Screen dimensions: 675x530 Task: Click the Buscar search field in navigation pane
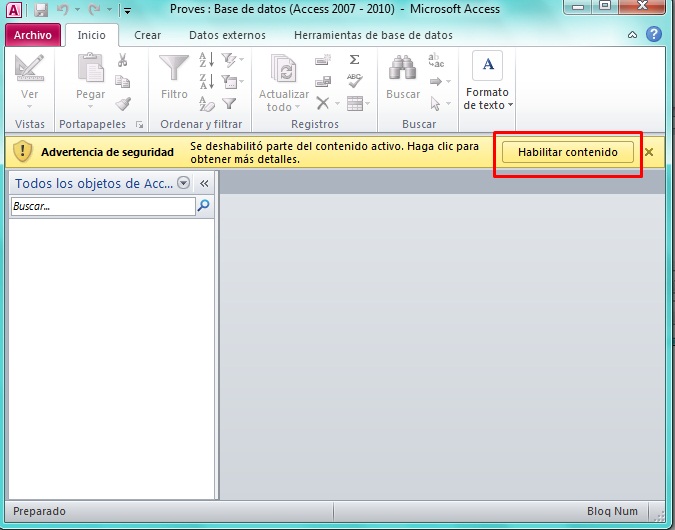point(102,206)
